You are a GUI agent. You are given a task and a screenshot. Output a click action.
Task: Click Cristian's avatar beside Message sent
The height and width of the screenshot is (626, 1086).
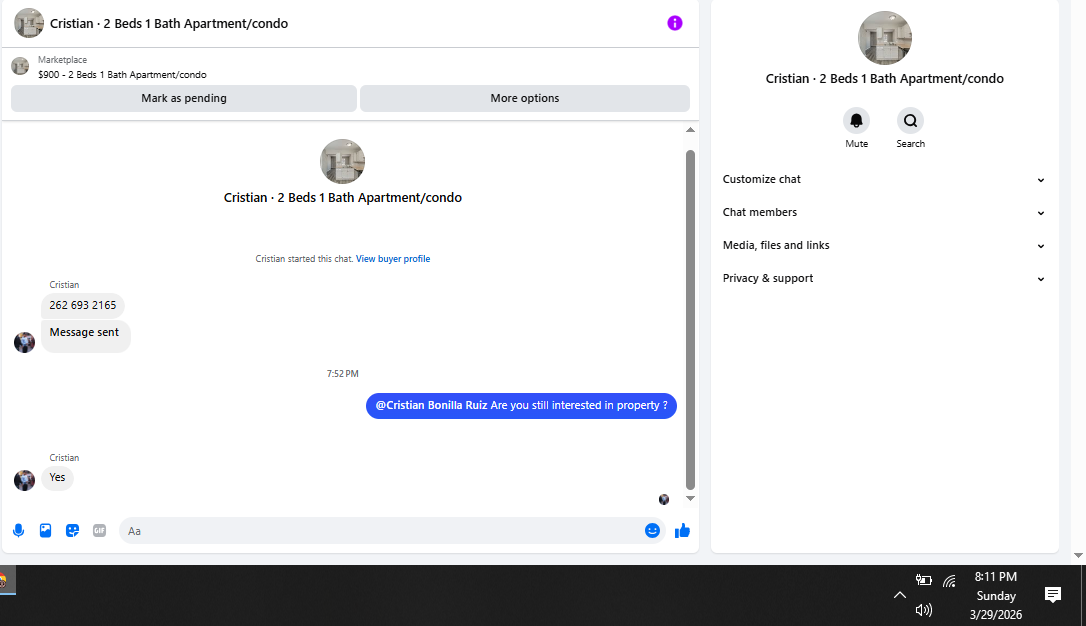24,342
